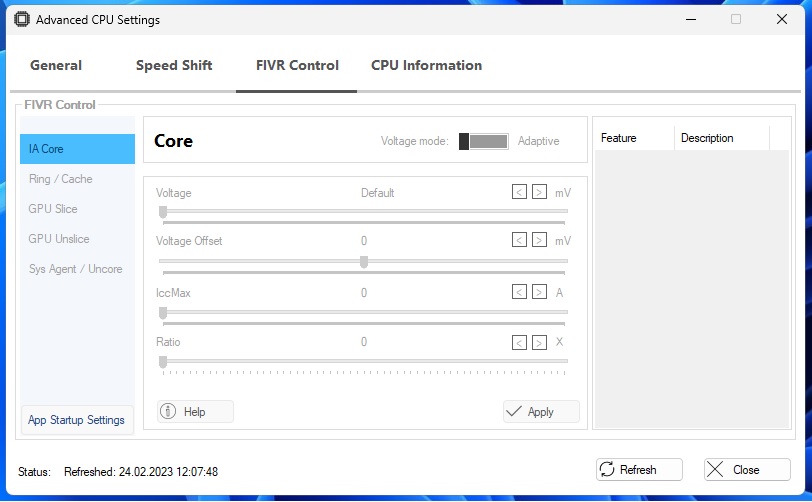
Task: Increase Voltage Offset with the right arrow
Action: (x=539, y=240)
